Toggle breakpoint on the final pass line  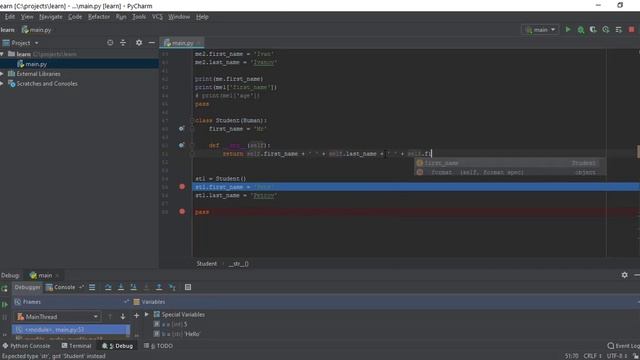point(182,211)
